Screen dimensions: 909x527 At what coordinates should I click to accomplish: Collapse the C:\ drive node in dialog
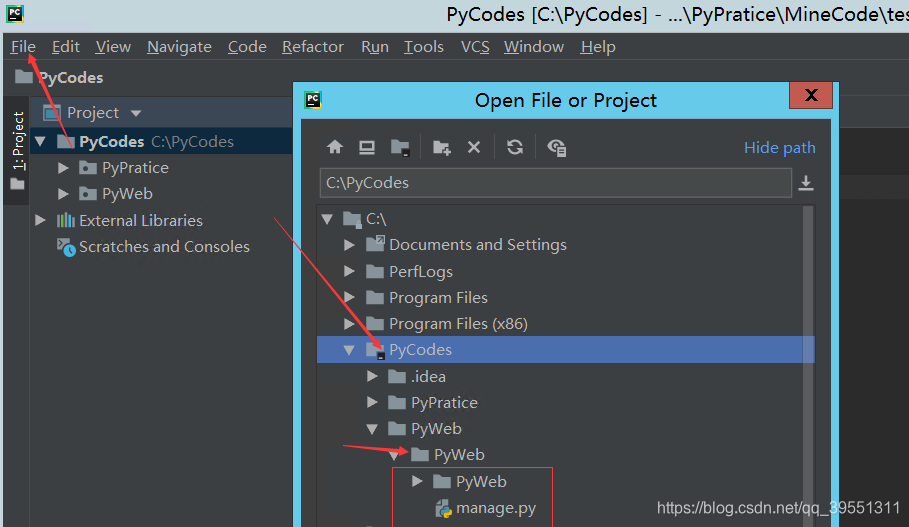(327, 219)
